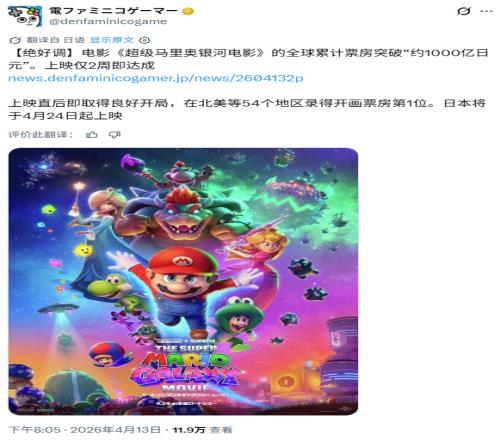The height and width of the screenshot is (440, 500).
Task: Click the display name 電ファミニコゲーマー
Action: point(113,11)
